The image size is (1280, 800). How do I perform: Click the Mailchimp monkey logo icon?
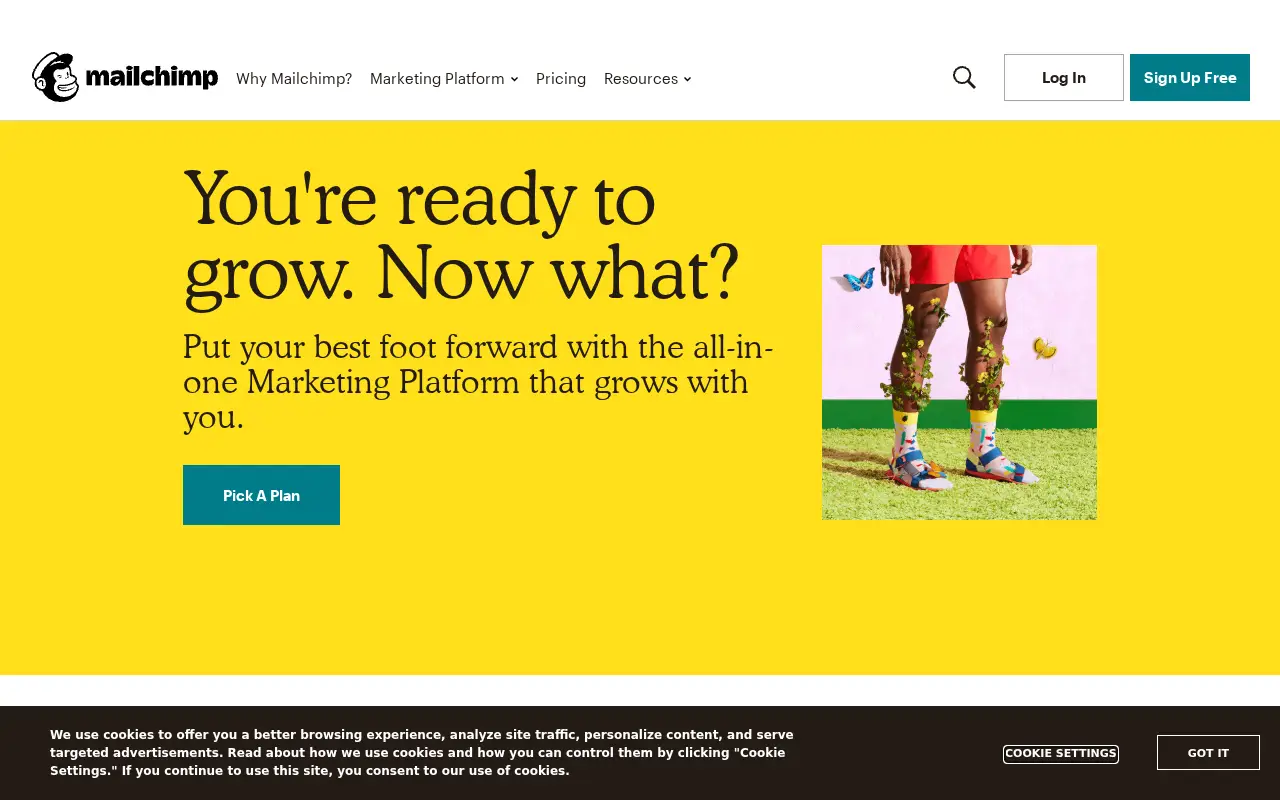[x=55, y=77]
